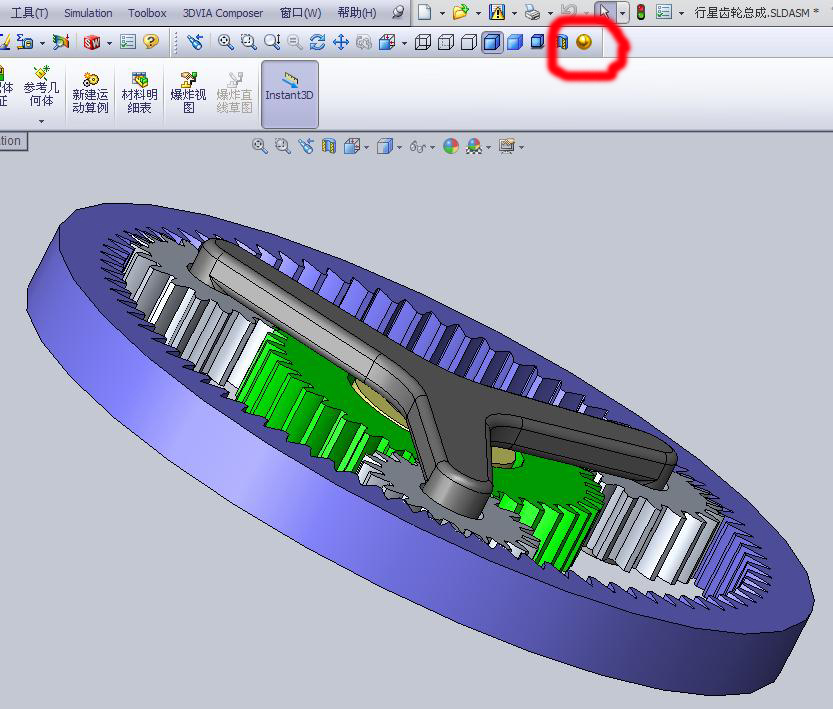Click 材料明细表 Bill of Materials button
Screen dimensions: 833x709
(139, 93)
